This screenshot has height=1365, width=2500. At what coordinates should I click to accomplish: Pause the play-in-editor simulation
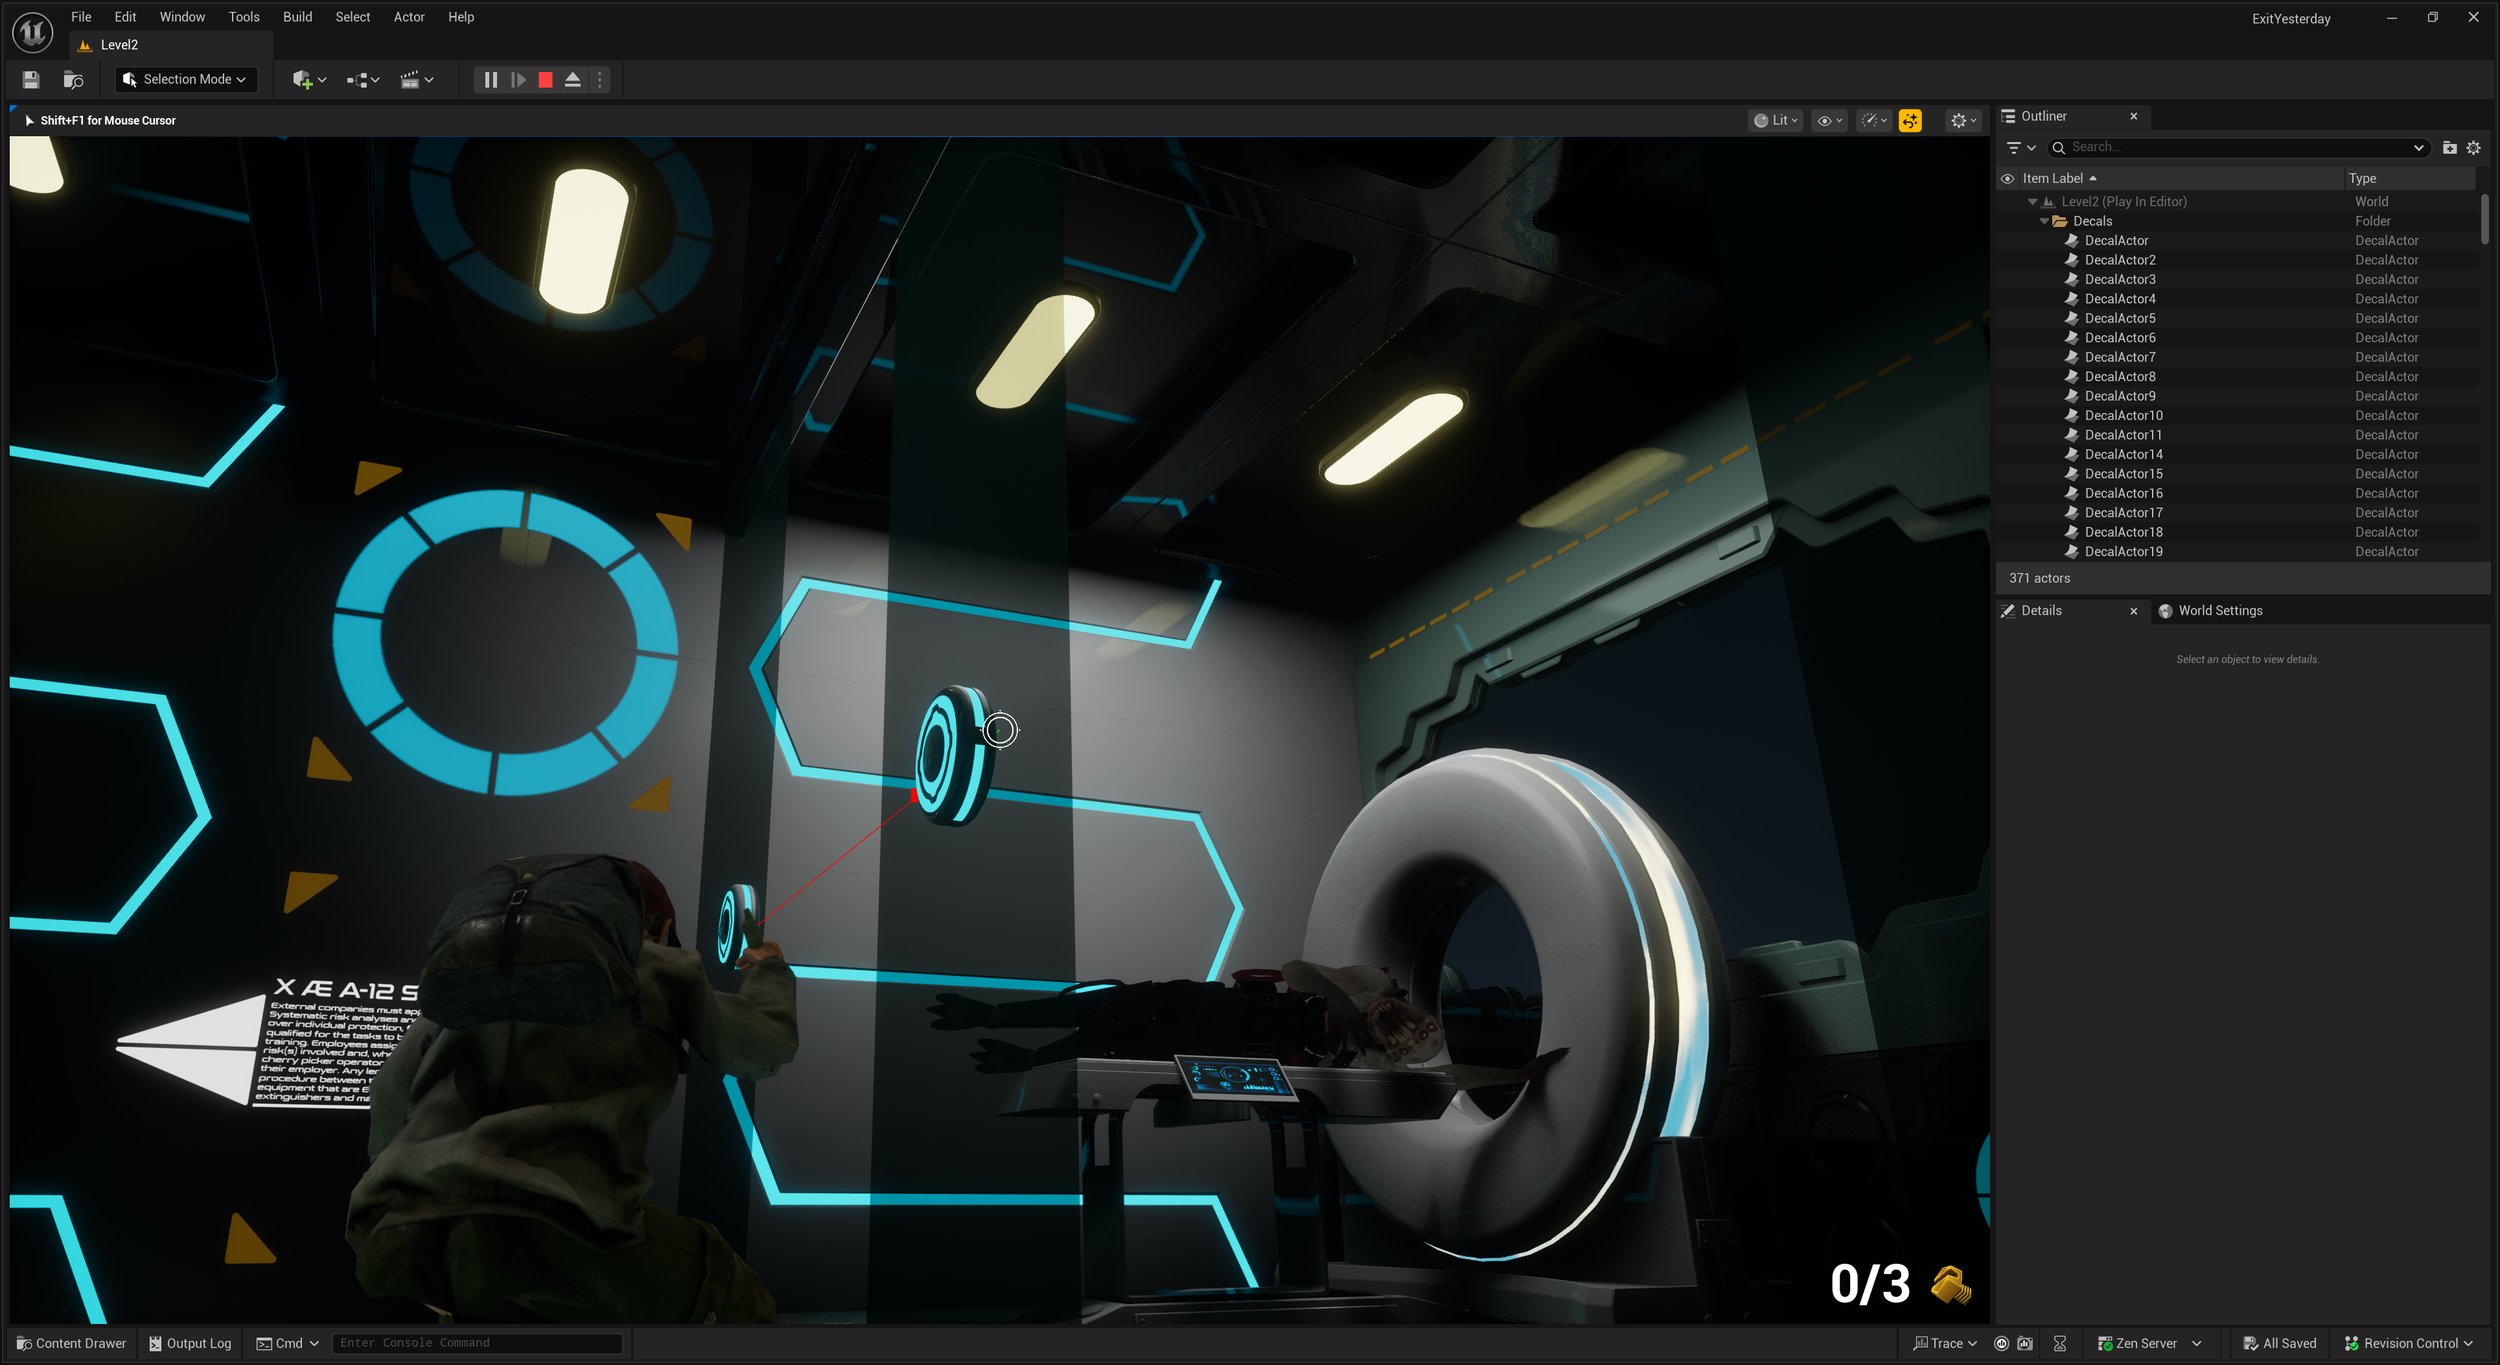490,80
